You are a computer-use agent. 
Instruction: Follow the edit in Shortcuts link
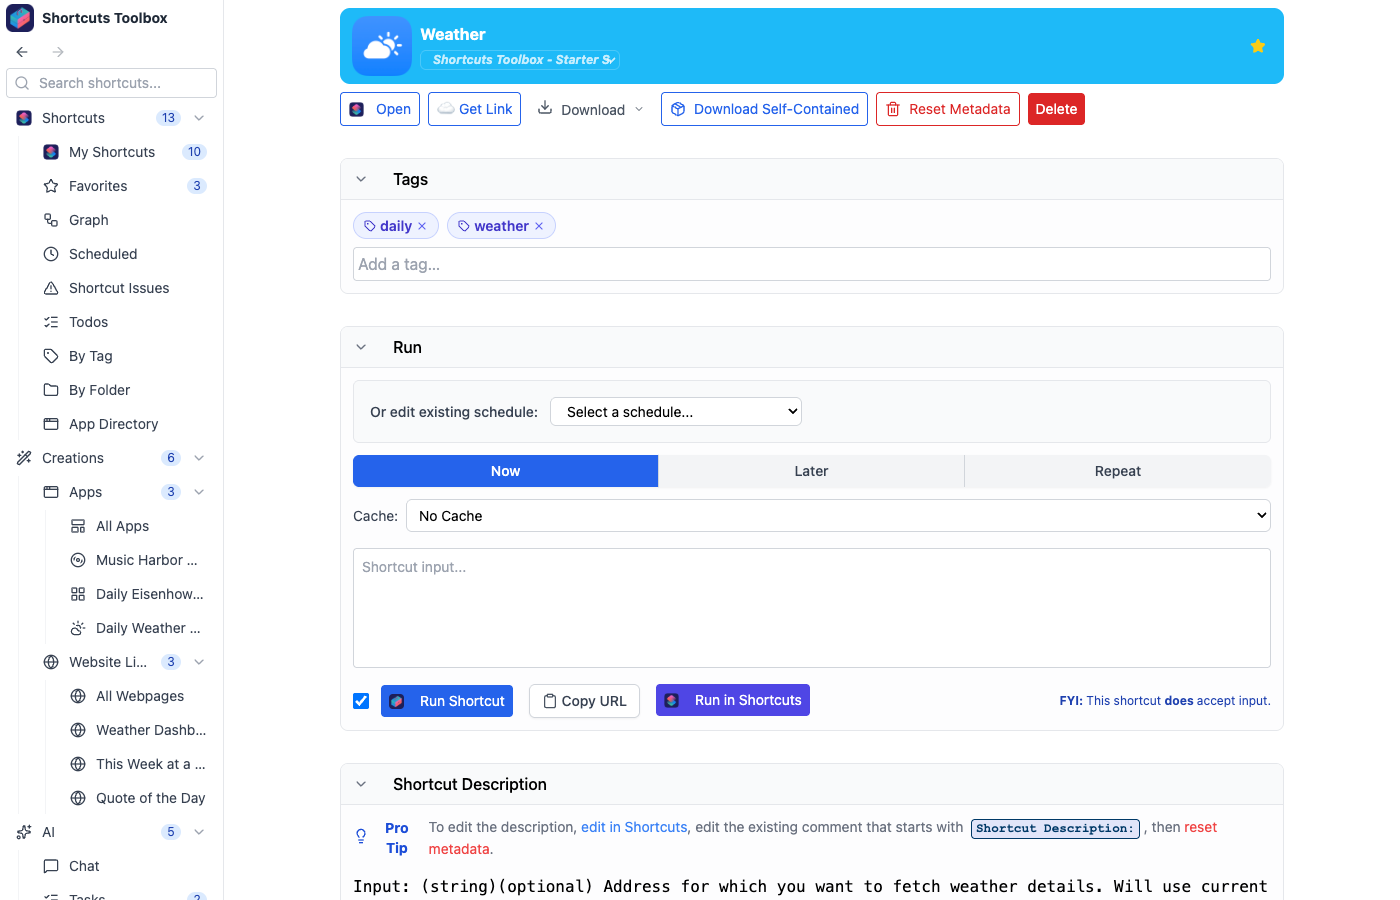(634, 827)
